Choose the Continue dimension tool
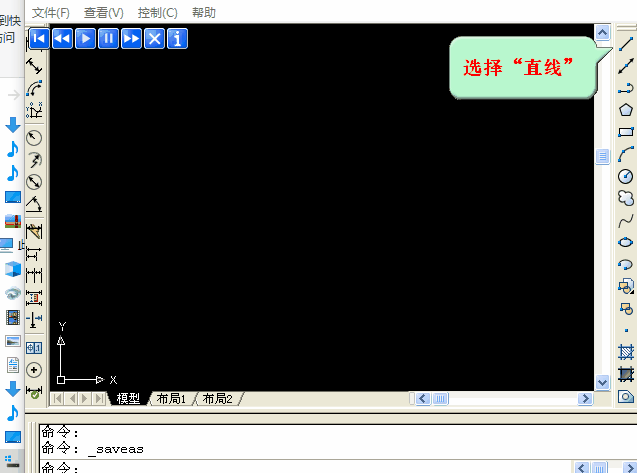 point(34,276)
